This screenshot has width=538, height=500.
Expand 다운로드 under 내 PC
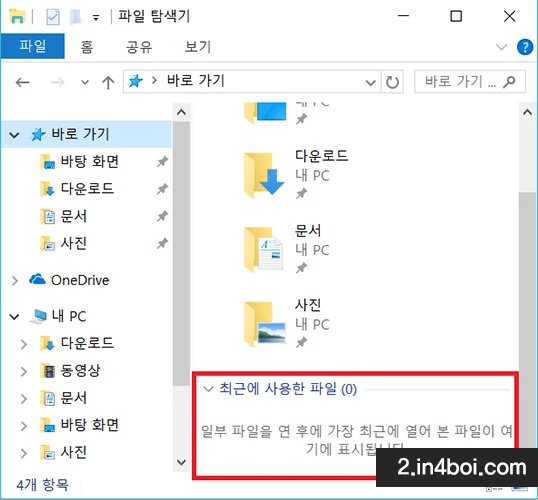point(24,344)
